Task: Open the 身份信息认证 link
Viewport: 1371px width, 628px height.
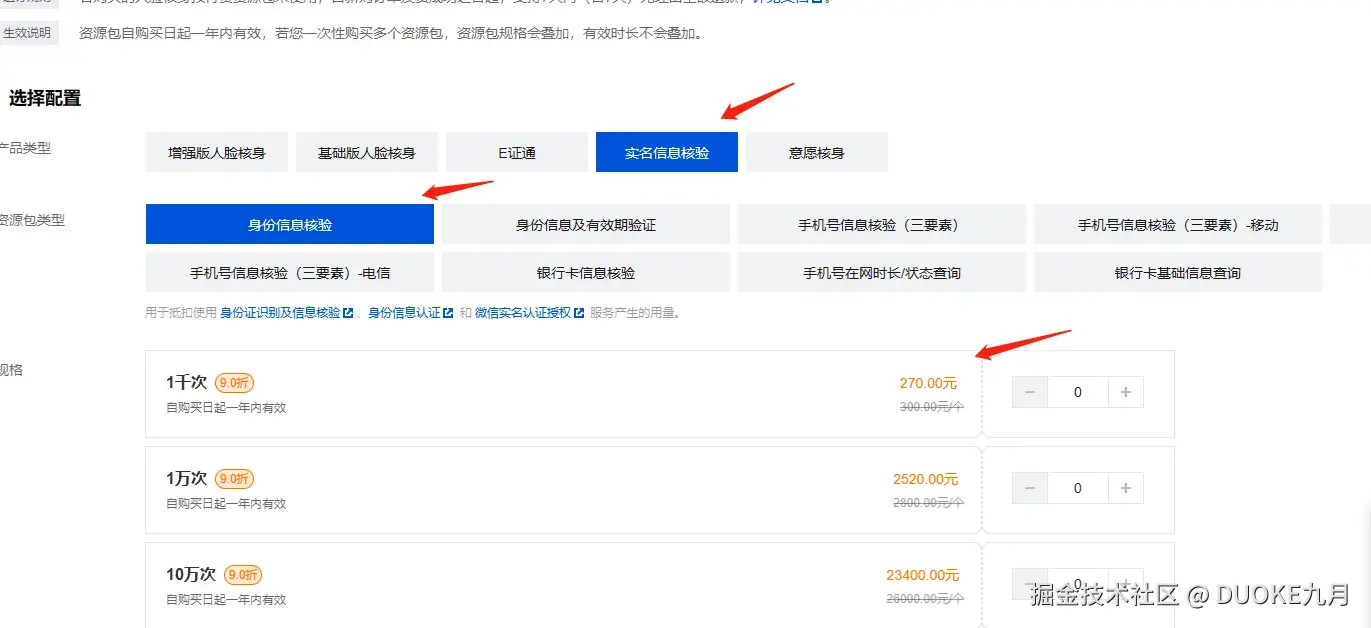Action: [x=404, y=313]
